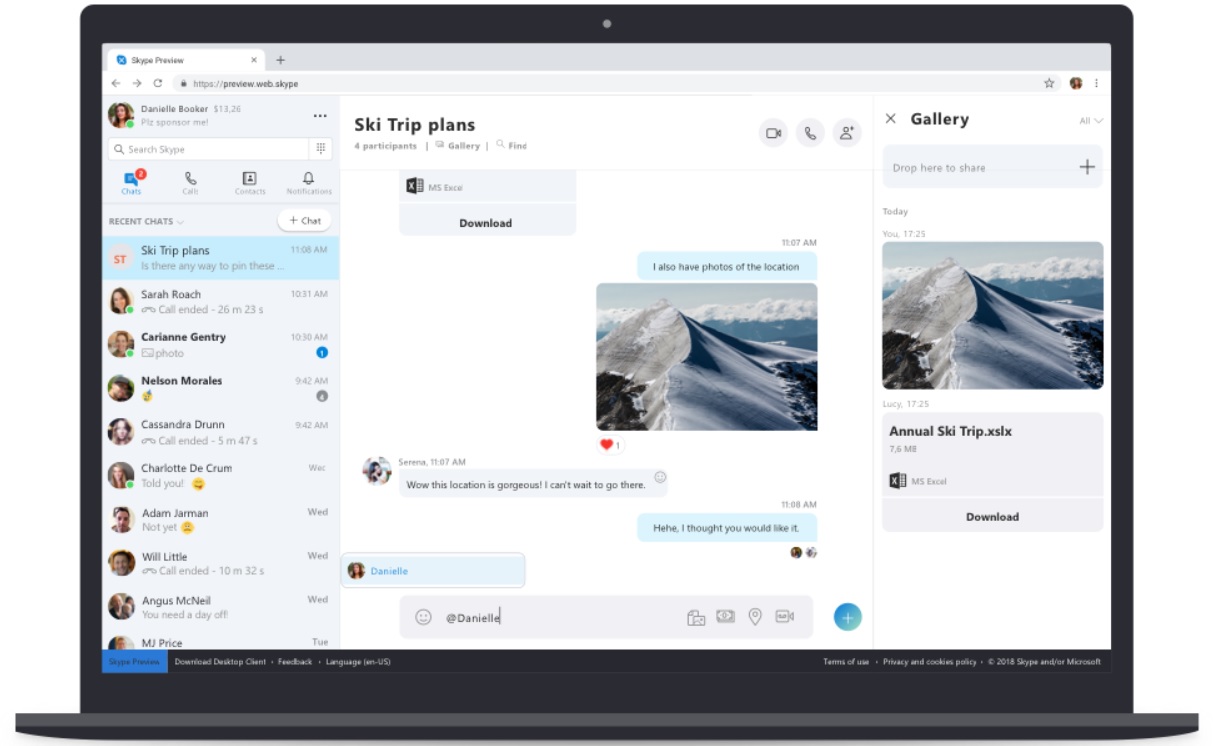Screen dimensions: 1213x746
Task: Switch to the Contacts tab
Action: point(250,182)
